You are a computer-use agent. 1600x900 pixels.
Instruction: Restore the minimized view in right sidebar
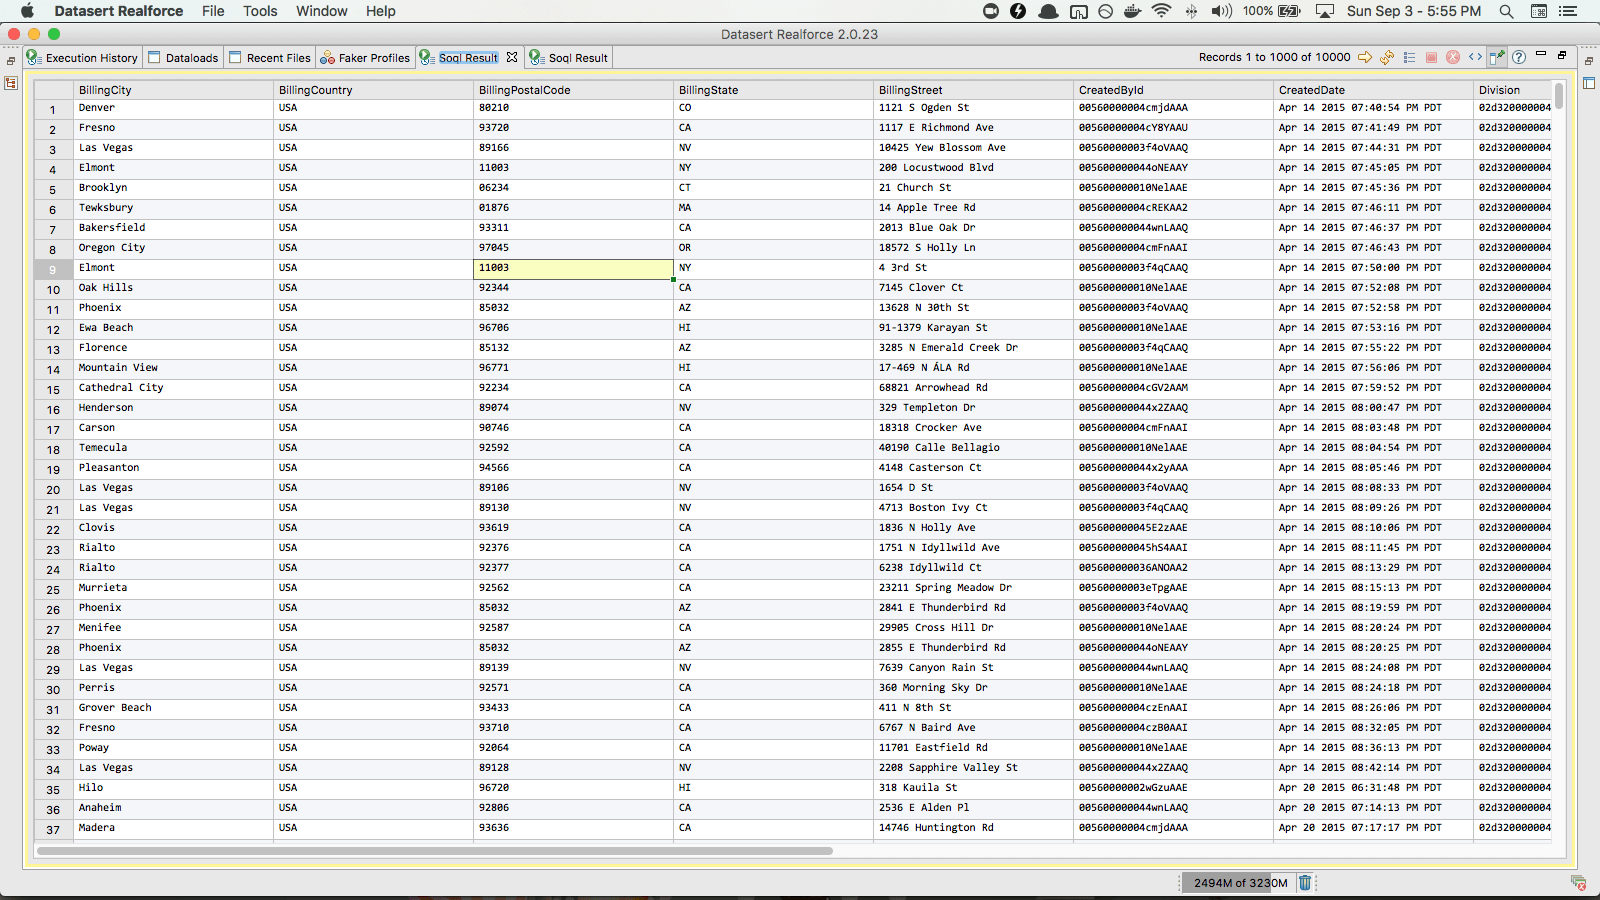[1589, 61]
